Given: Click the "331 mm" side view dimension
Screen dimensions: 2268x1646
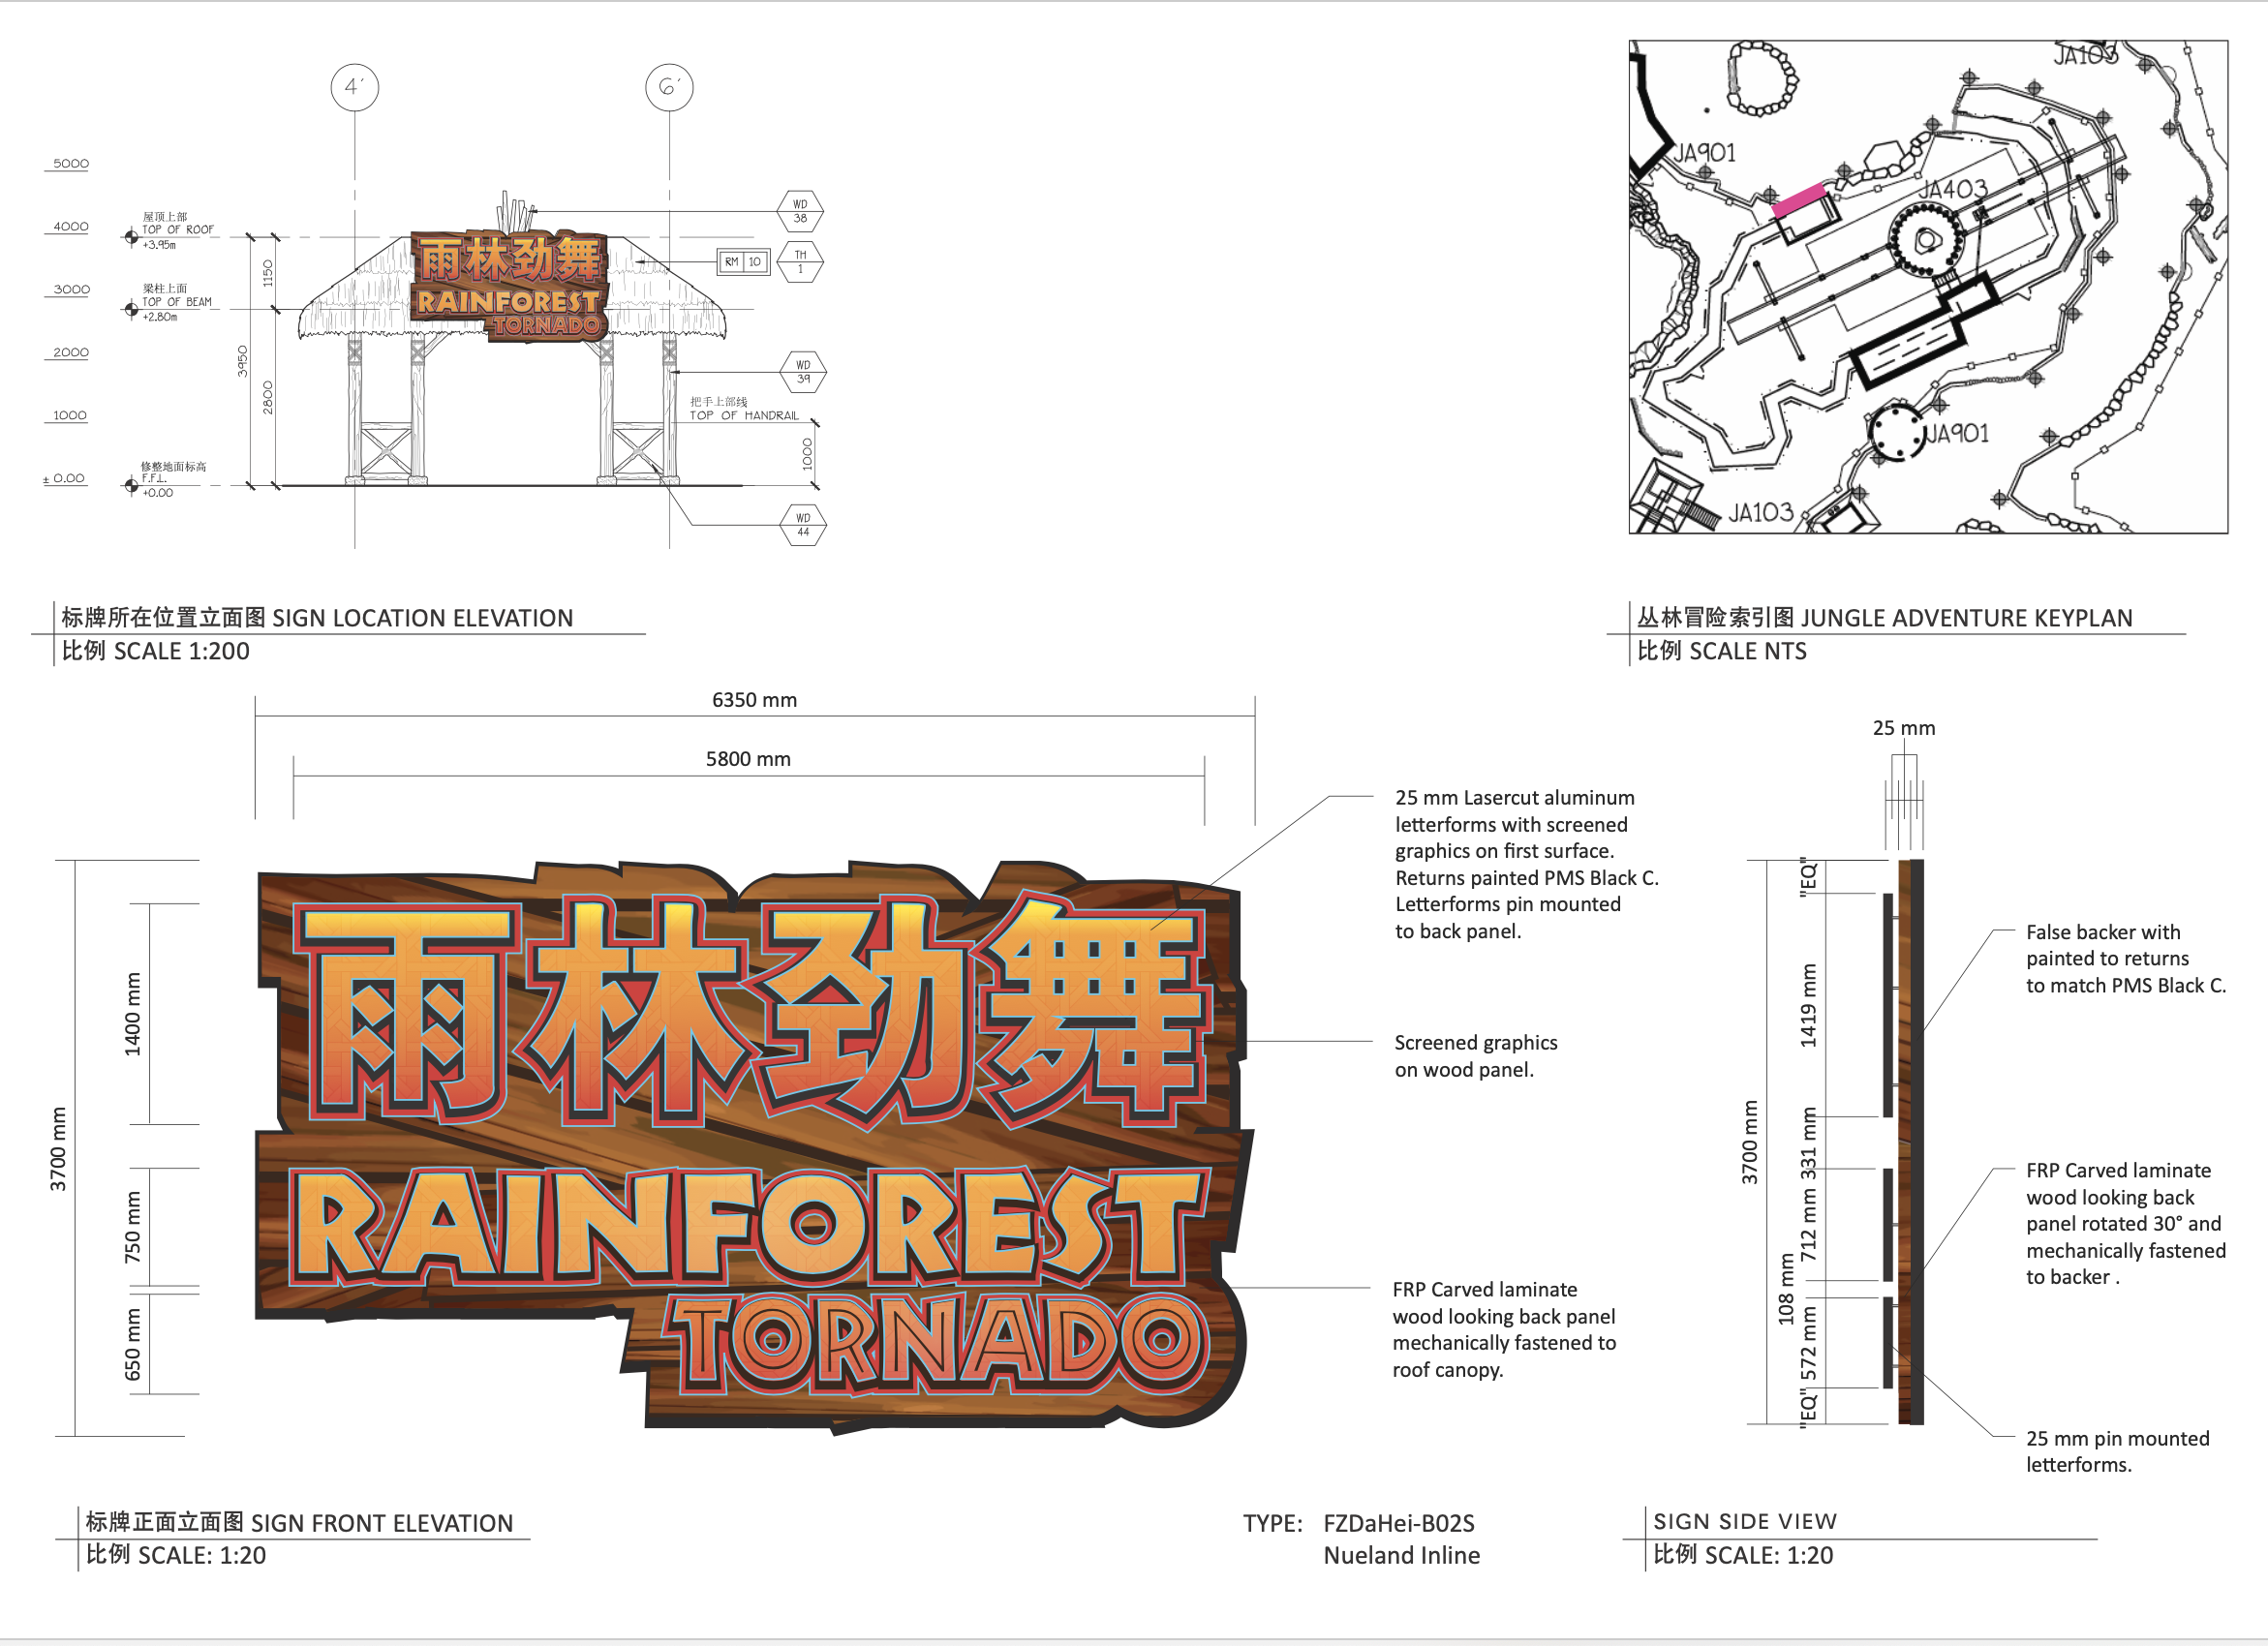Looking at the screenshot, I should click(x=1808, y=1143).
